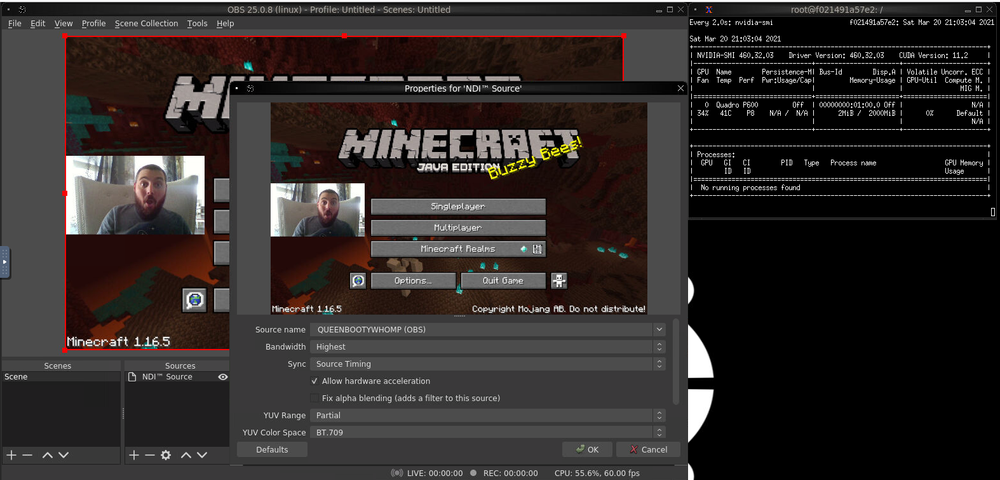1000x480 pixels.
Task: Click the Cancel button
Action: click(648, 449)
